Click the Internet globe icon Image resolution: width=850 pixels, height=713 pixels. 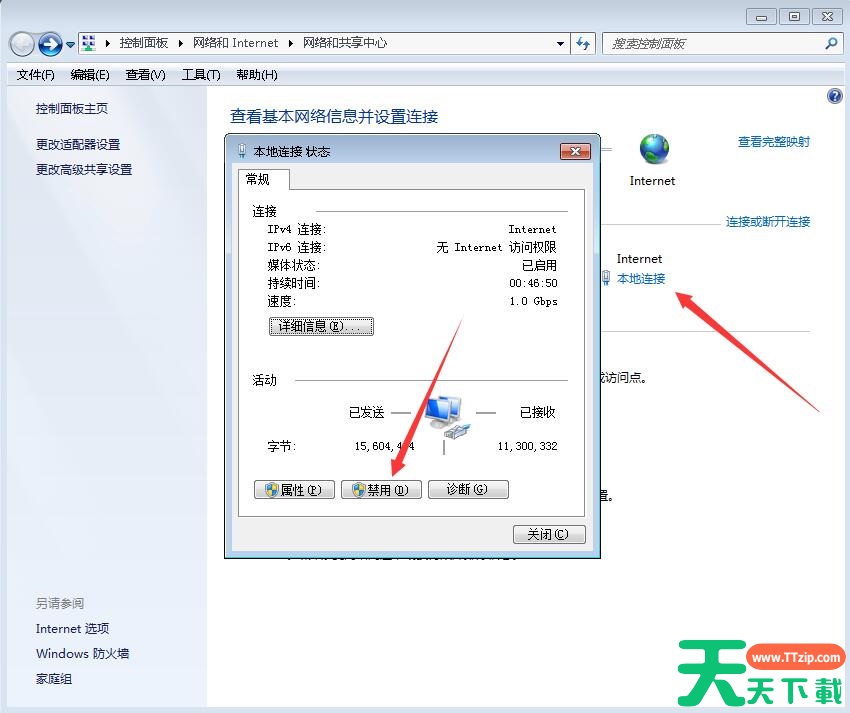tap(654, 150)
